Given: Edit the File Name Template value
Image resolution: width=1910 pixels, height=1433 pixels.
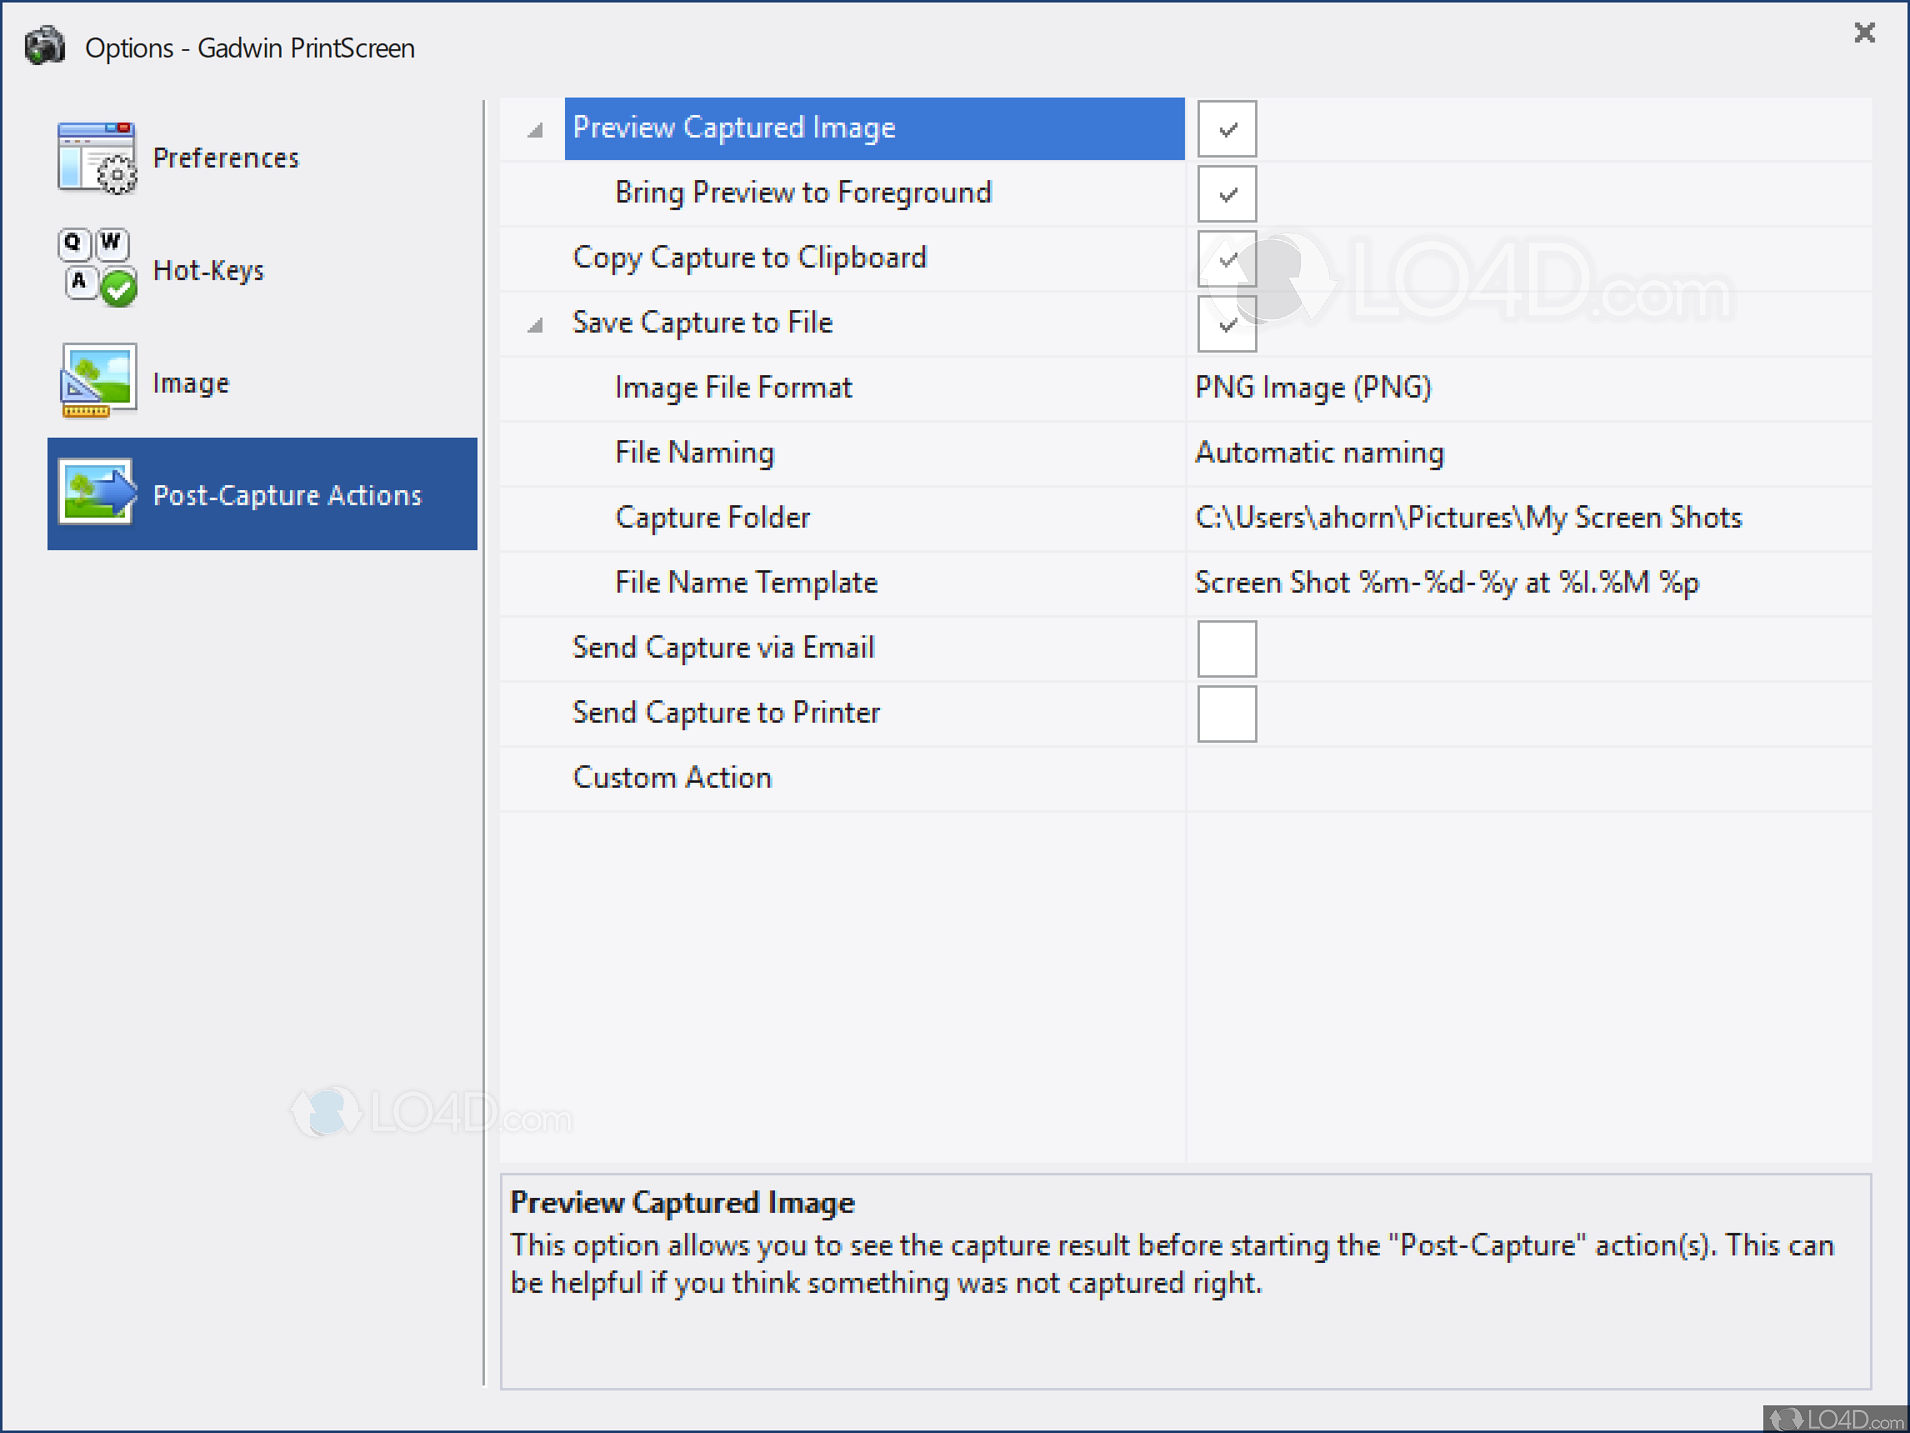Looking at the screenshot, I should tap(1446, 583).
